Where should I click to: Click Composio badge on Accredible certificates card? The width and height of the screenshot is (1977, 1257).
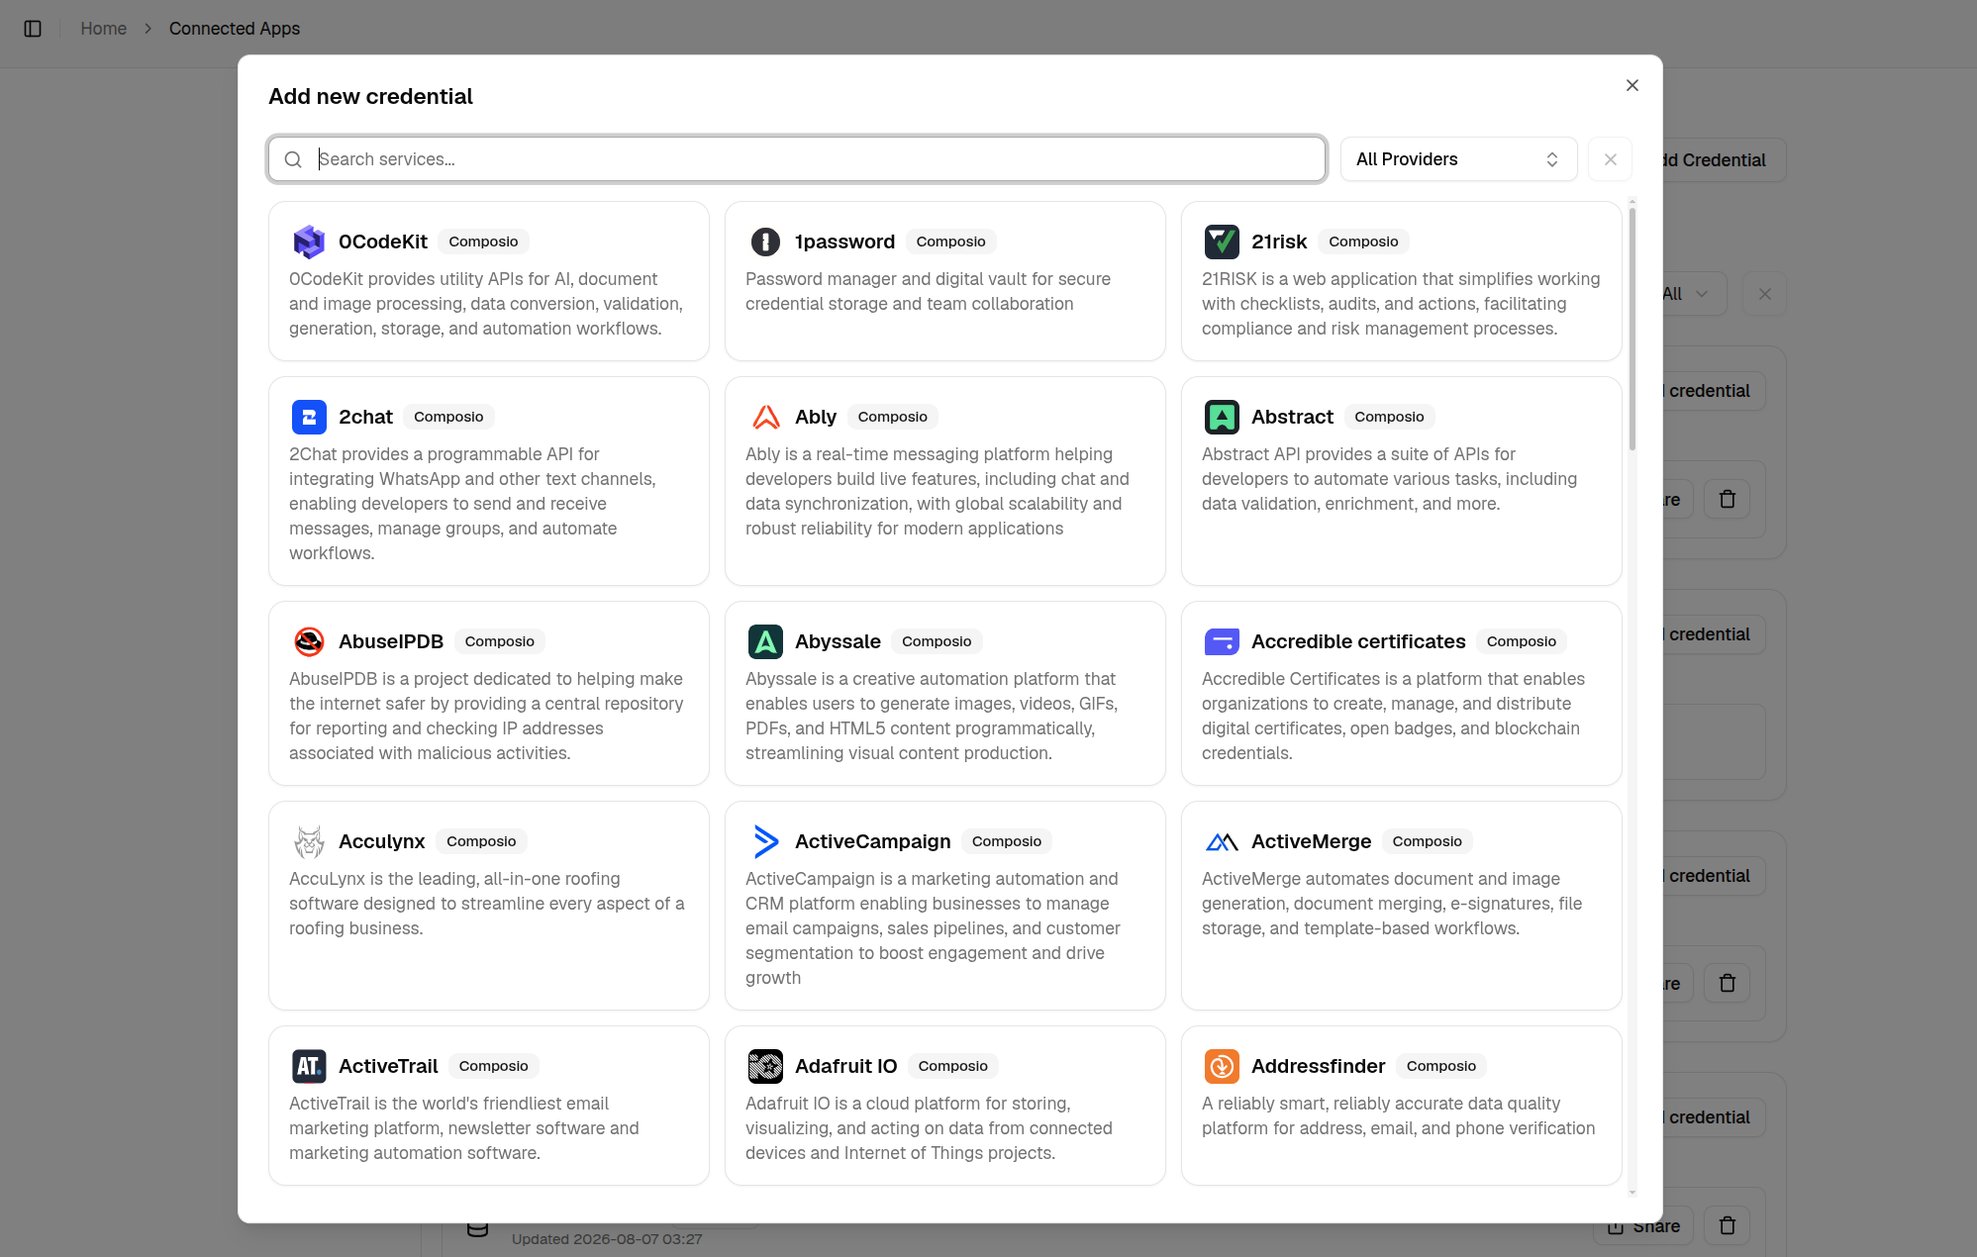click(x=1521, y=642)
